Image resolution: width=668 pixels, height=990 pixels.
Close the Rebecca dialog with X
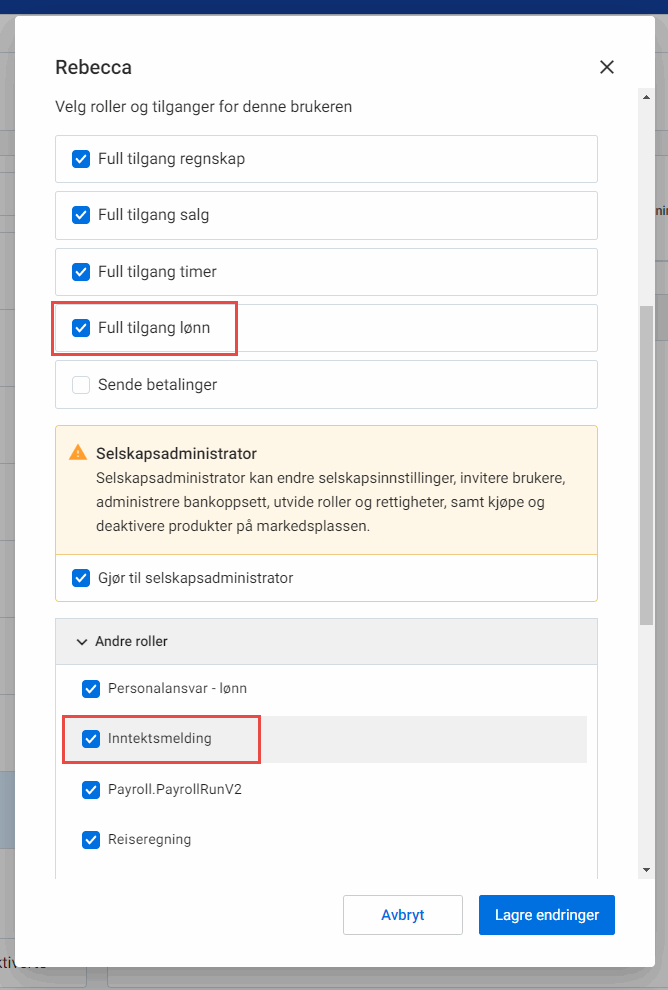click(606, 68)
